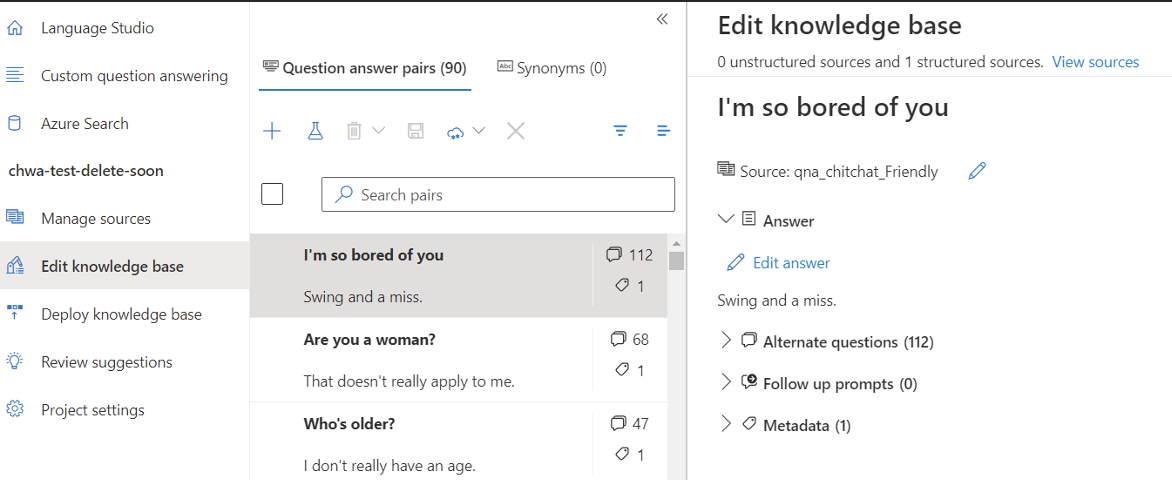Collapse the Answer section
This screenshot has width=1172, height=480.
[x=726, y=220]
